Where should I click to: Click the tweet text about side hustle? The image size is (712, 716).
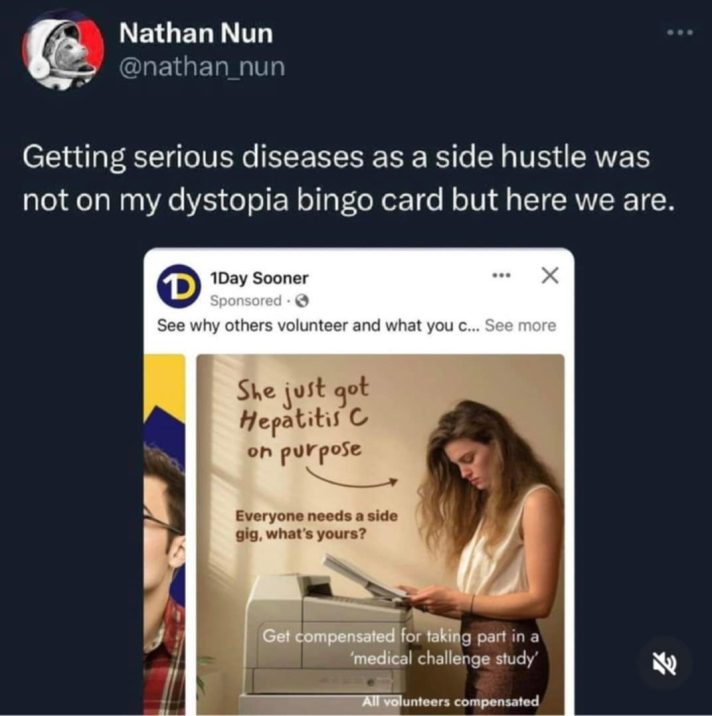348,179
